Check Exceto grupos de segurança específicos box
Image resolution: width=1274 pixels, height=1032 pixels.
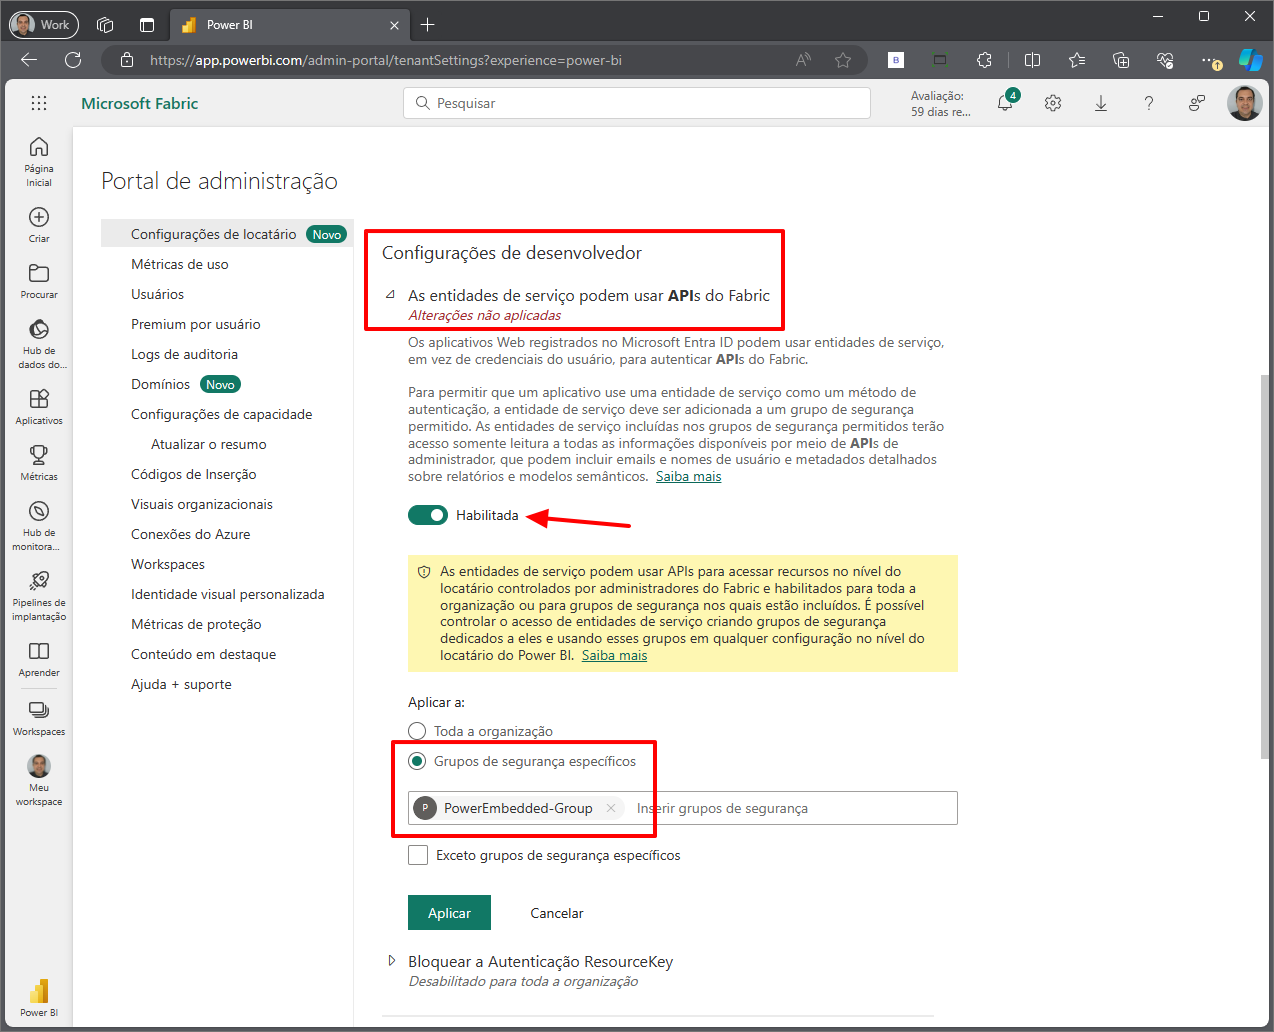click(418, 855)
